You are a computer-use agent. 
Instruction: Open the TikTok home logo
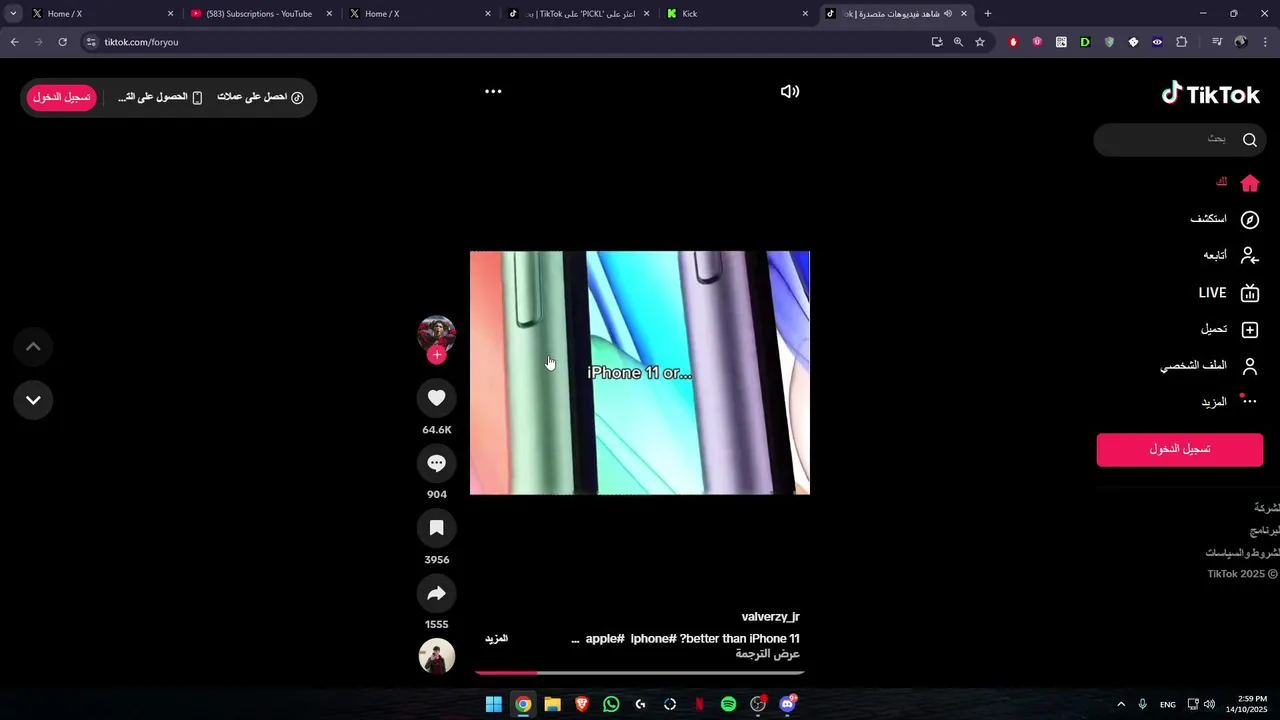click(x=1210, y=94)
